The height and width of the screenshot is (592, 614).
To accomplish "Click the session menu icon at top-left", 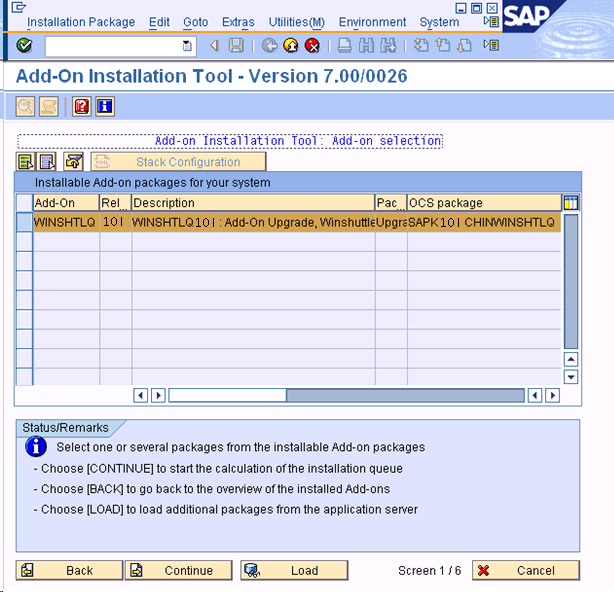I will tap(18, 7).
